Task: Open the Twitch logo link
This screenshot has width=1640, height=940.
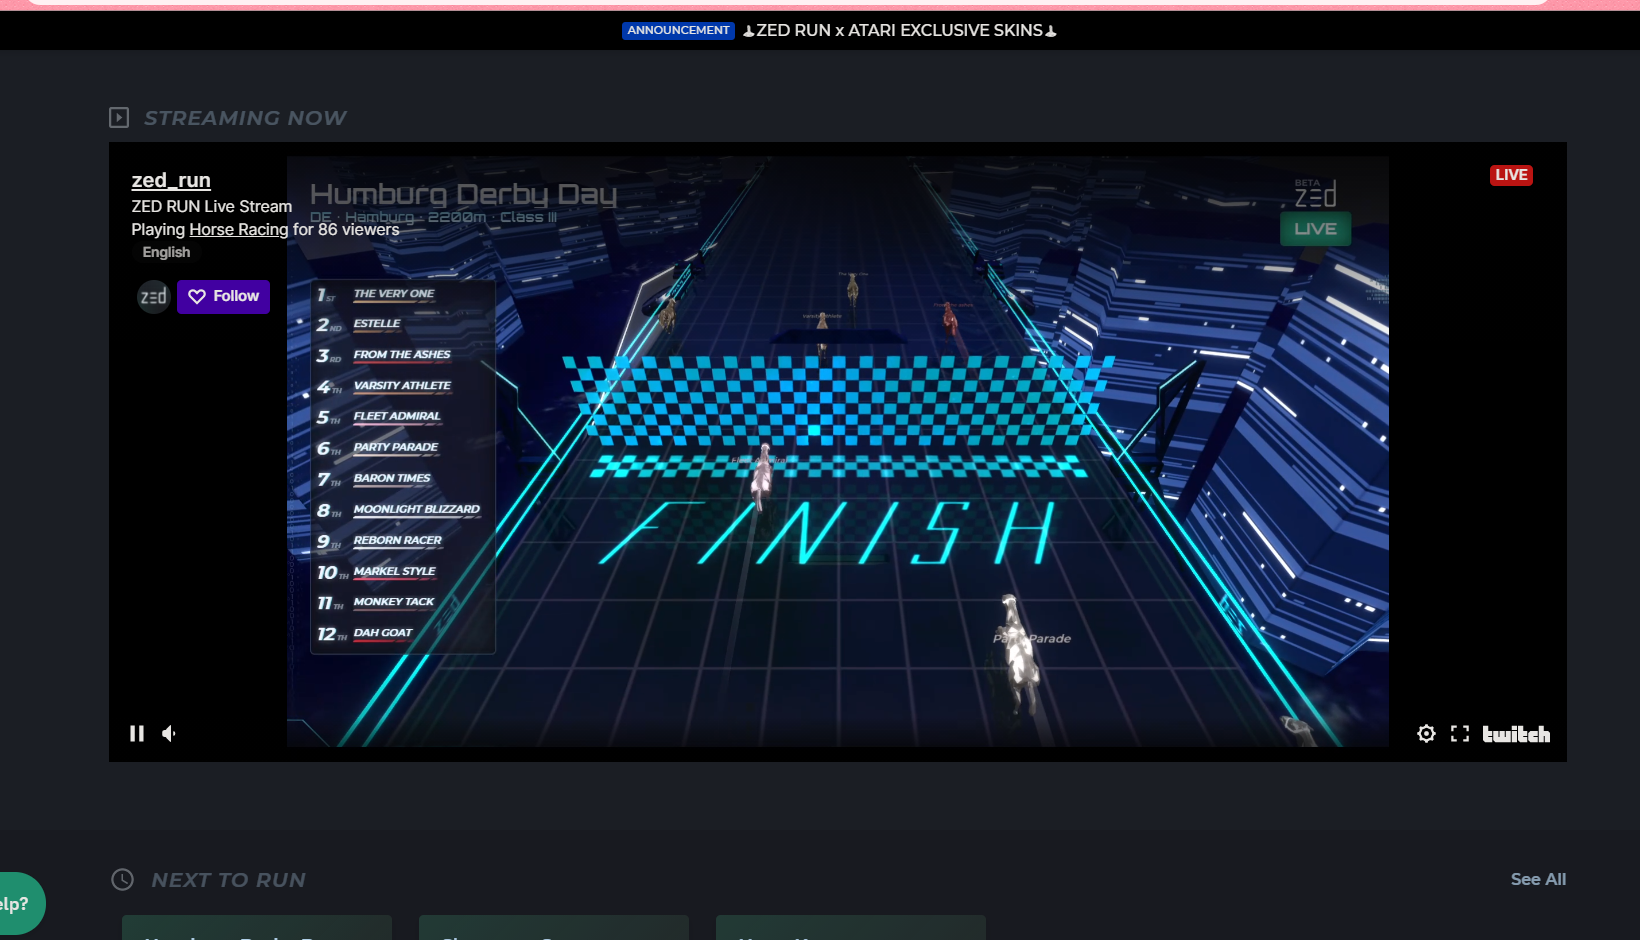Action: [x=1516, y=734]
